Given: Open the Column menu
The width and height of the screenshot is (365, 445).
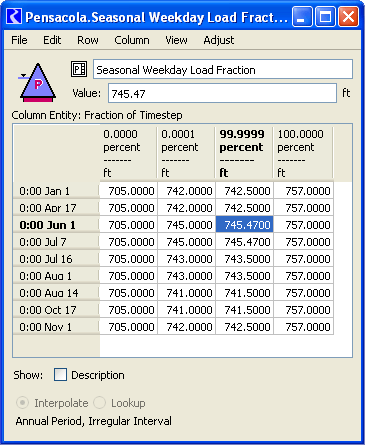Looking at the screenshot, I should click(x=132, y=40).
